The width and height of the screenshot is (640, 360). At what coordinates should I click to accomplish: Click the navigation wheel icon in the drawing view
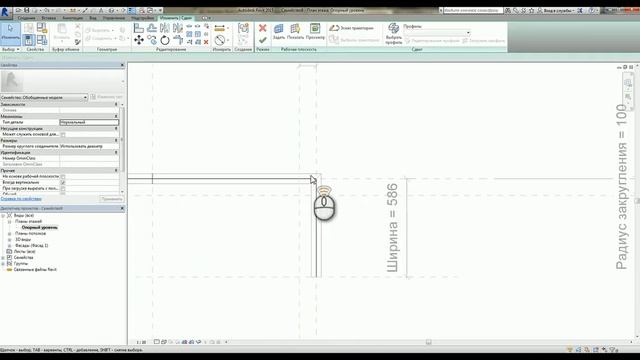pos(628,83)
